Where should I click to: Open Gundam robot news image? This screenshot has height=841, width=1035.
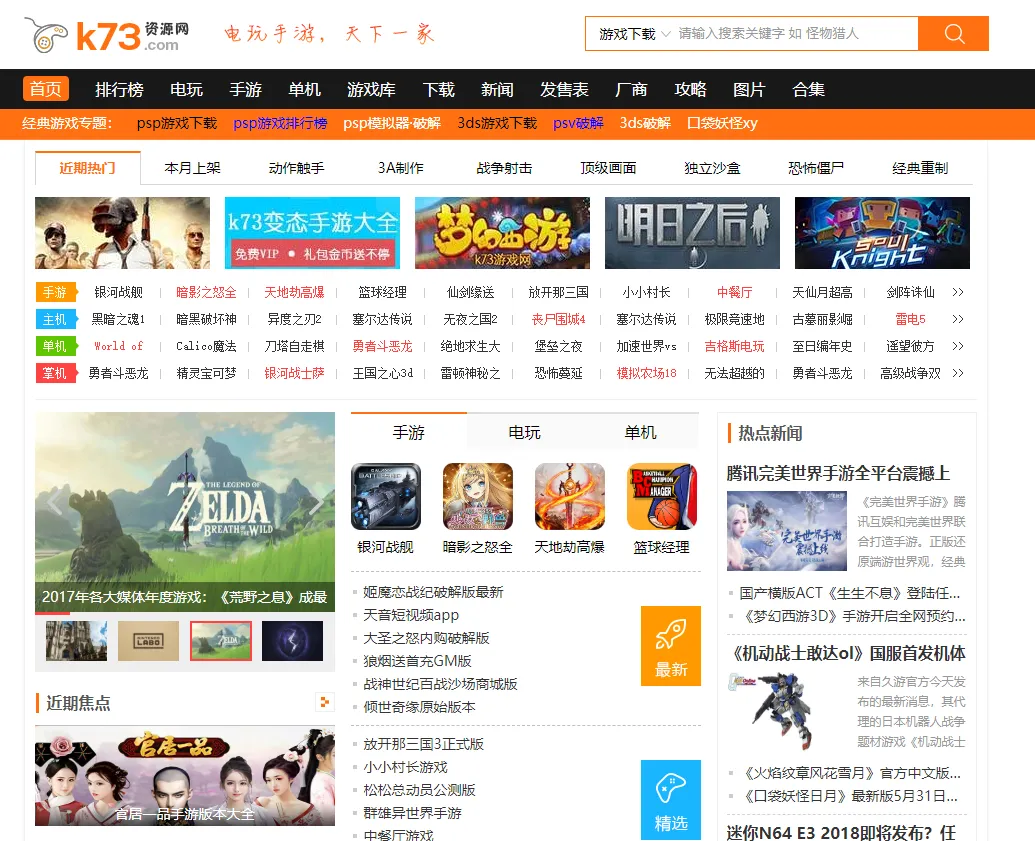[x=787, y=711]
